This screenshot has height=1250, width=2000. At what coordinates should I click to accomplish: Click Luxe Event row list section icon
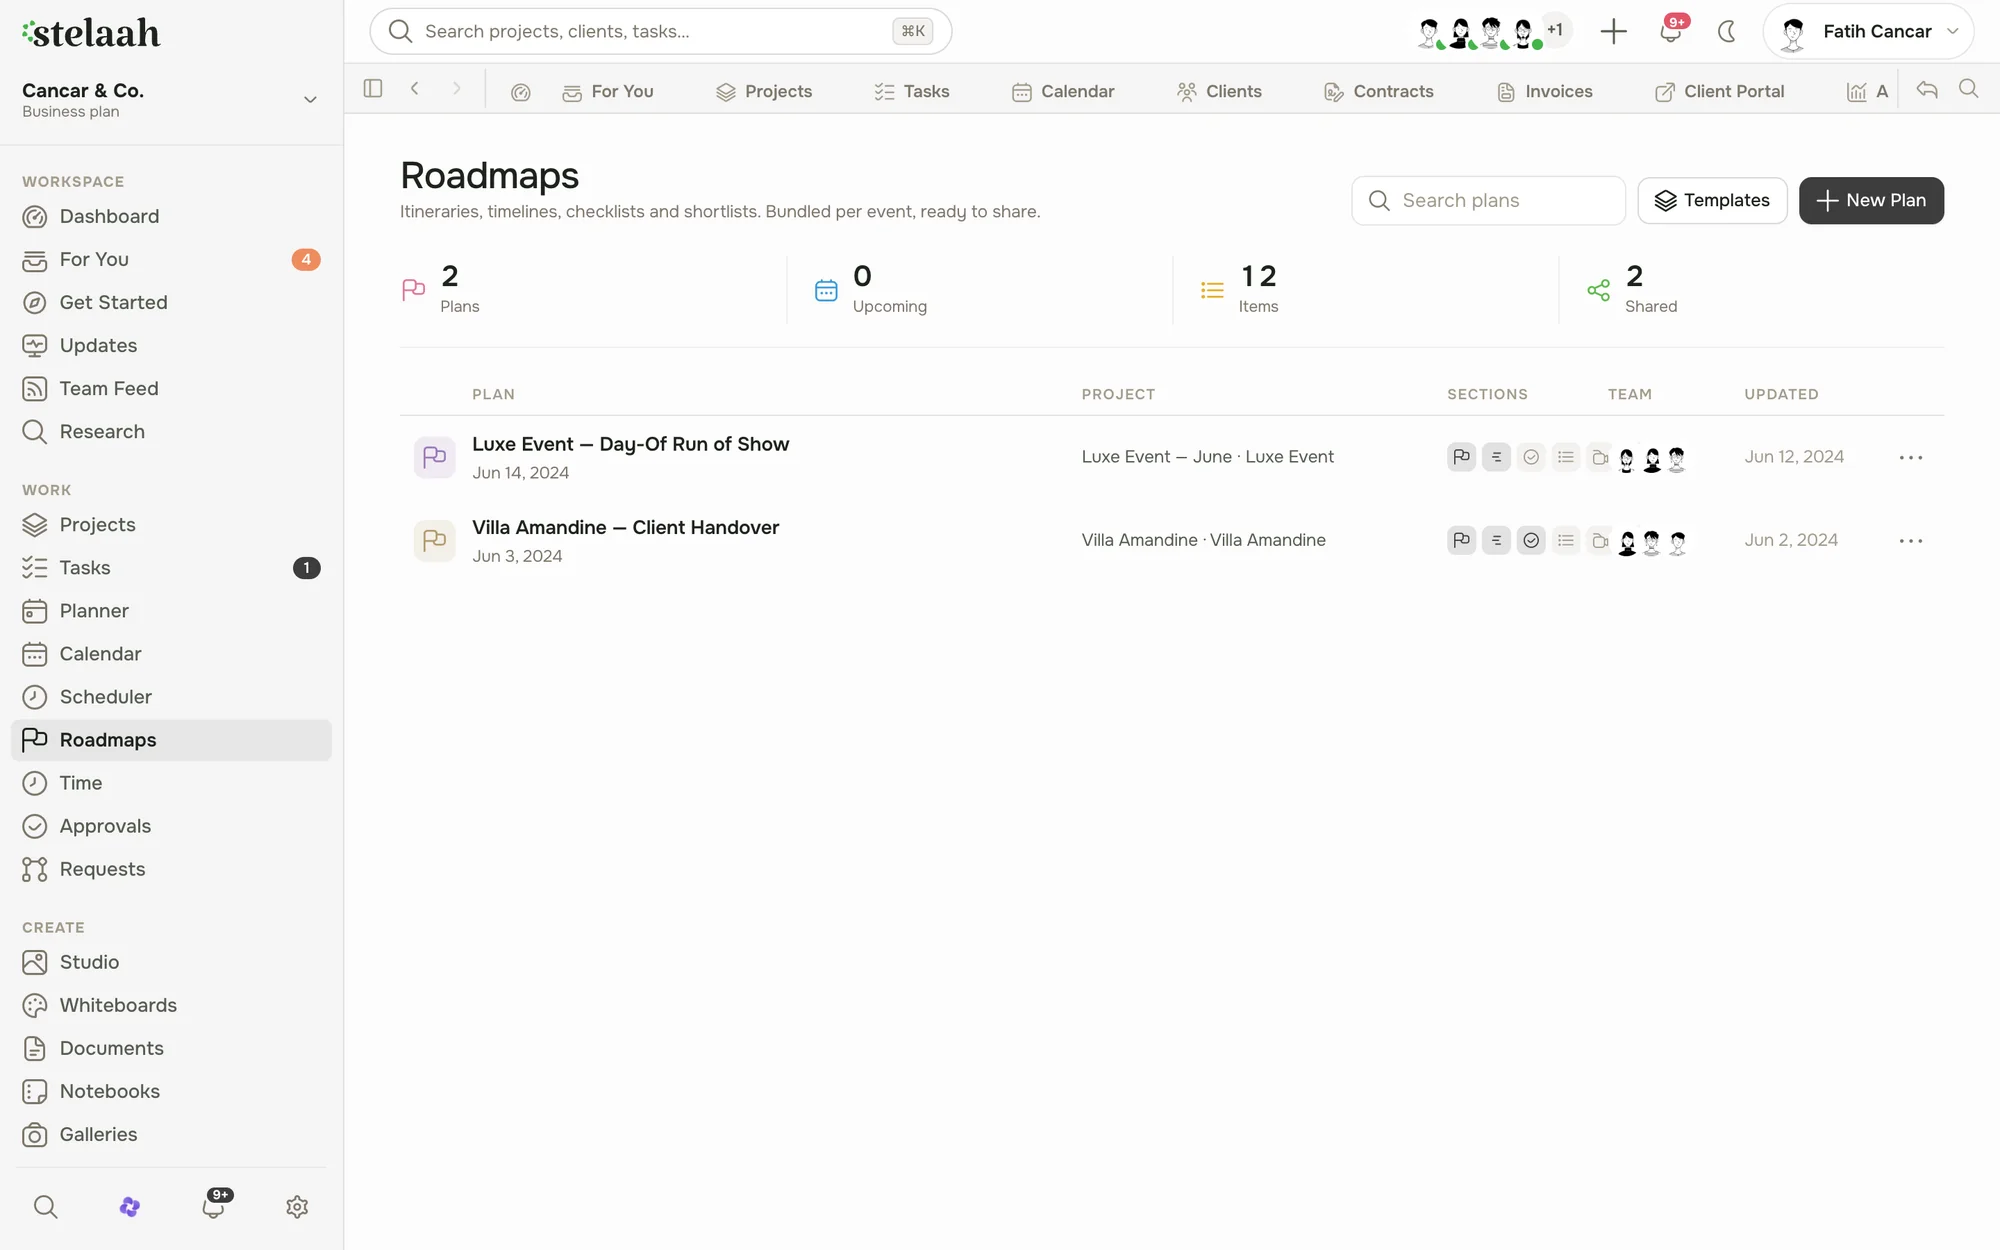1566,457
